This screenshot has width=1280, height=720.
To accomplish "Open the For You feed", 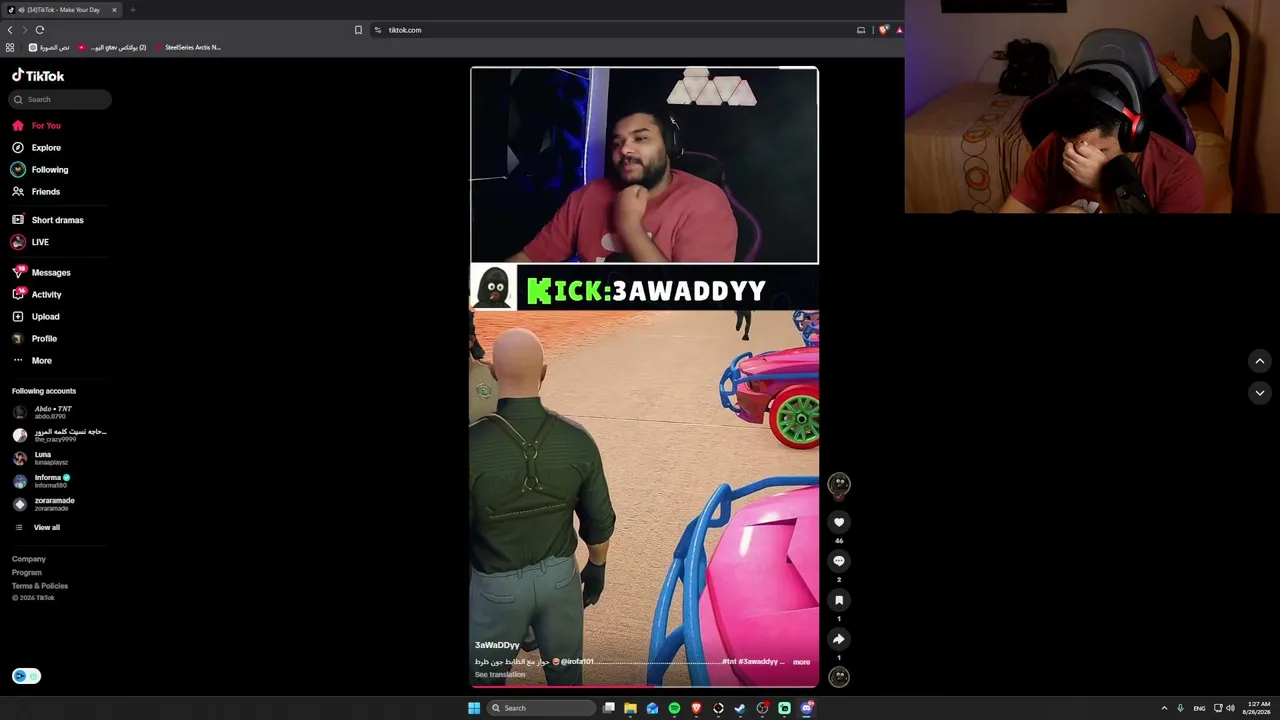I will (x=37, y=126).
